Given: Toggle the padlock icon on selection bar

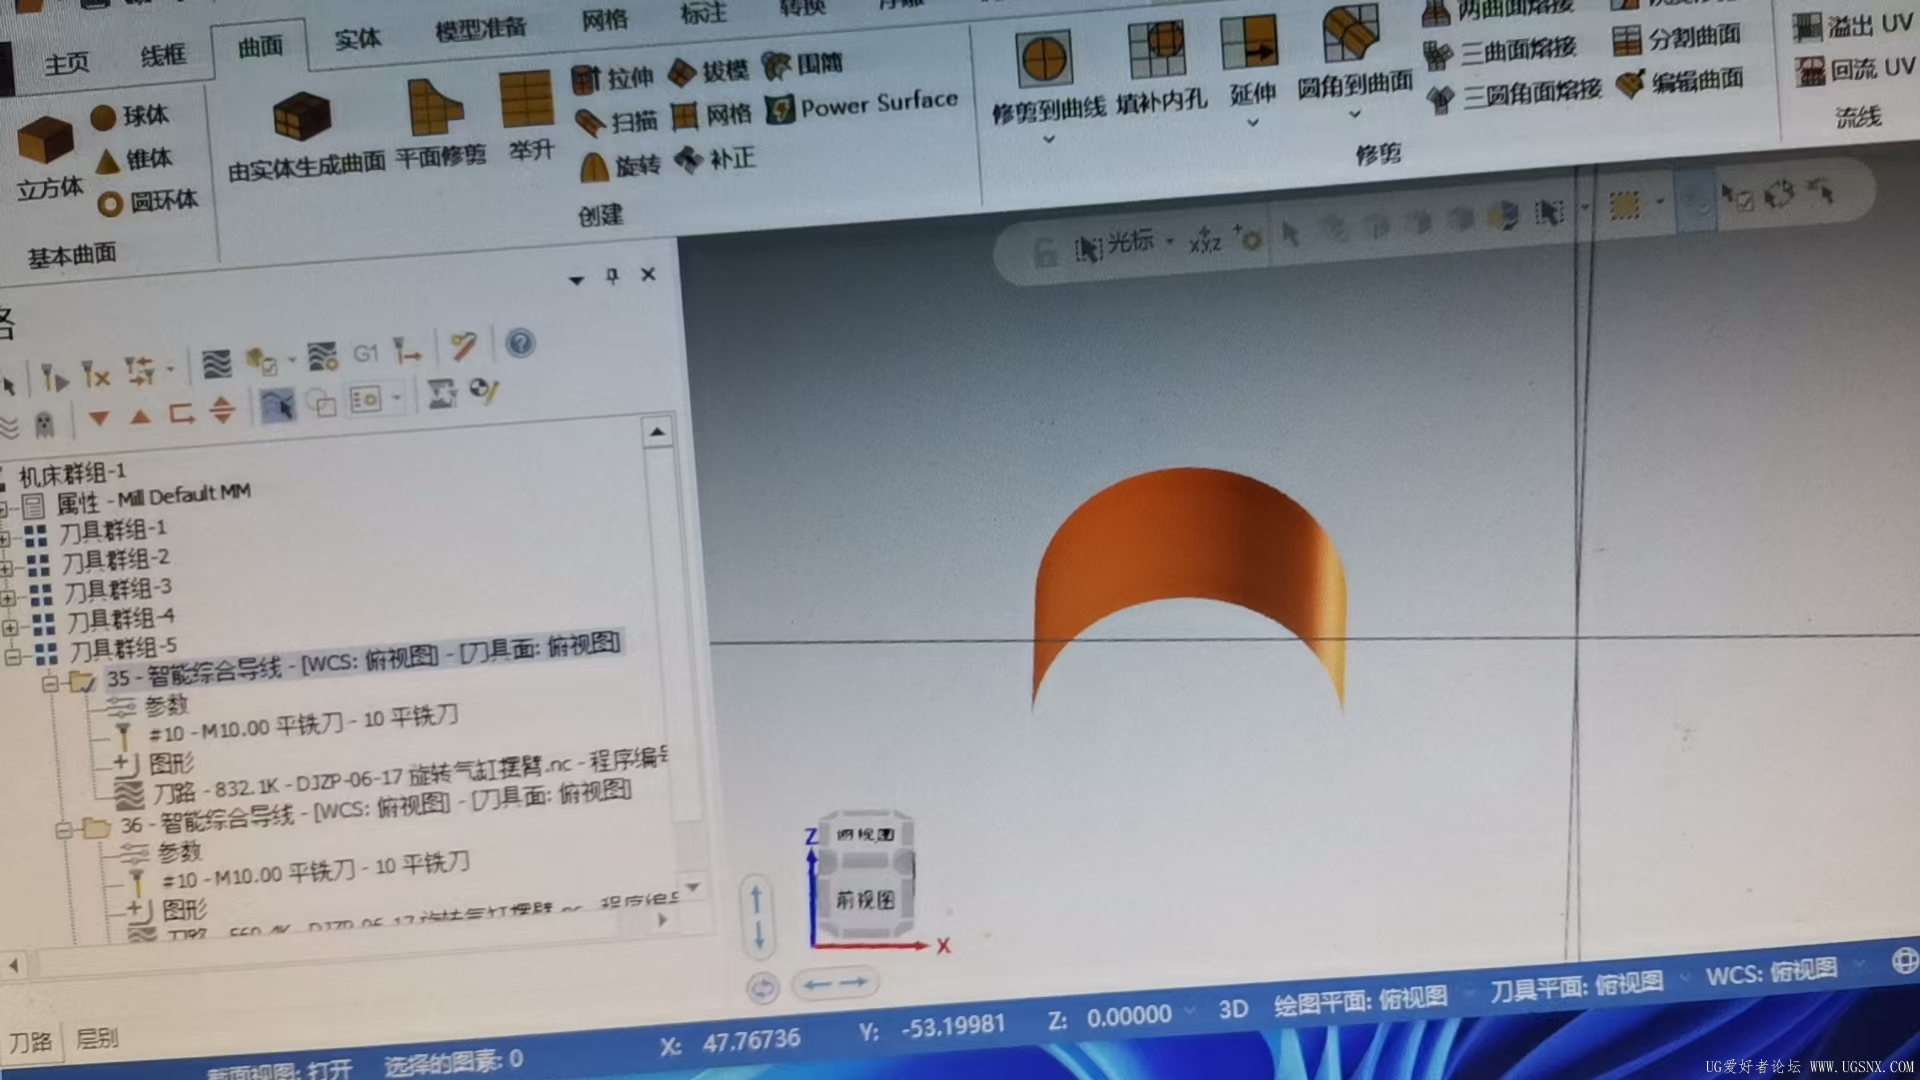Looking at the screenshot, I should point(1045,252).
